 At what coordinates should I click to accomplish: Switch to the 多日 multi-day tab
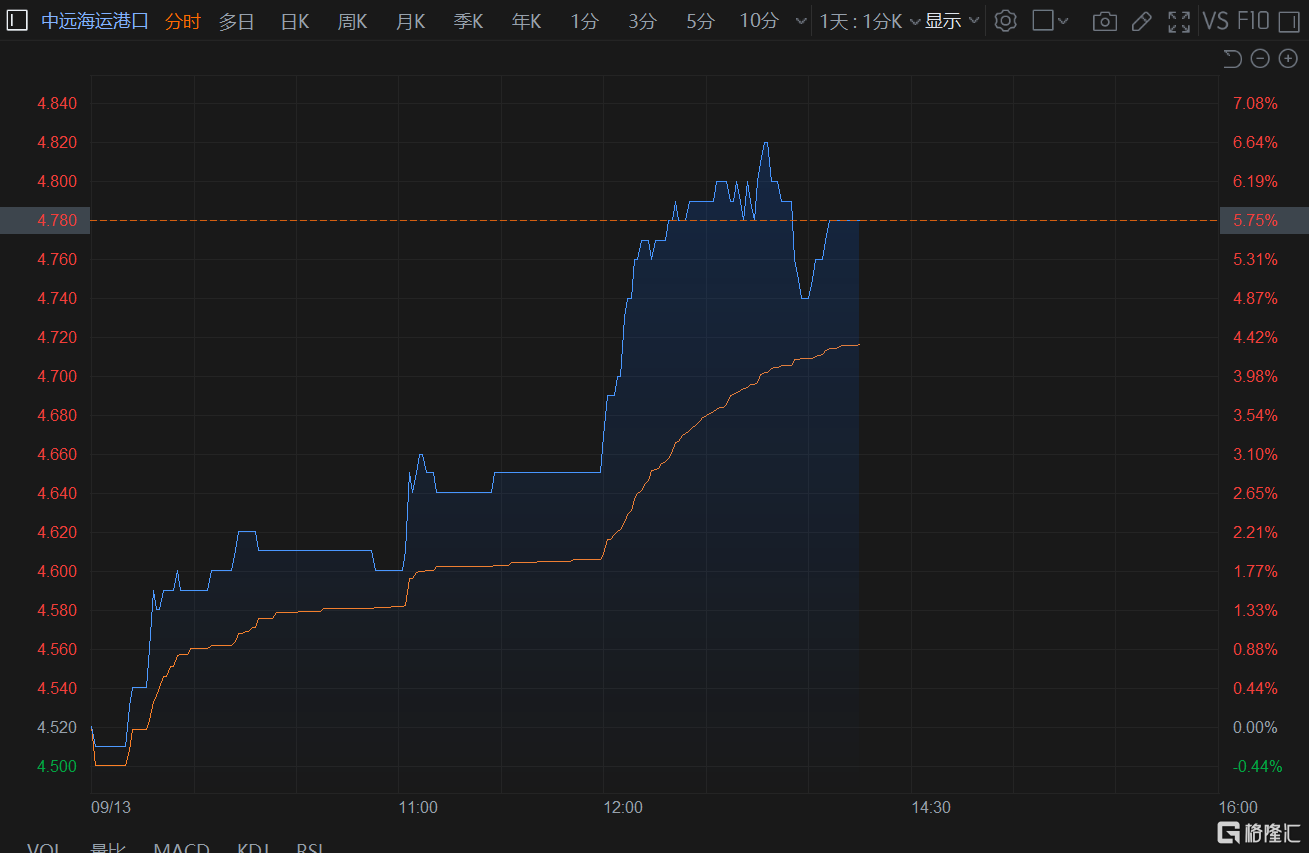pyautogui.click(x=237, y=21)
